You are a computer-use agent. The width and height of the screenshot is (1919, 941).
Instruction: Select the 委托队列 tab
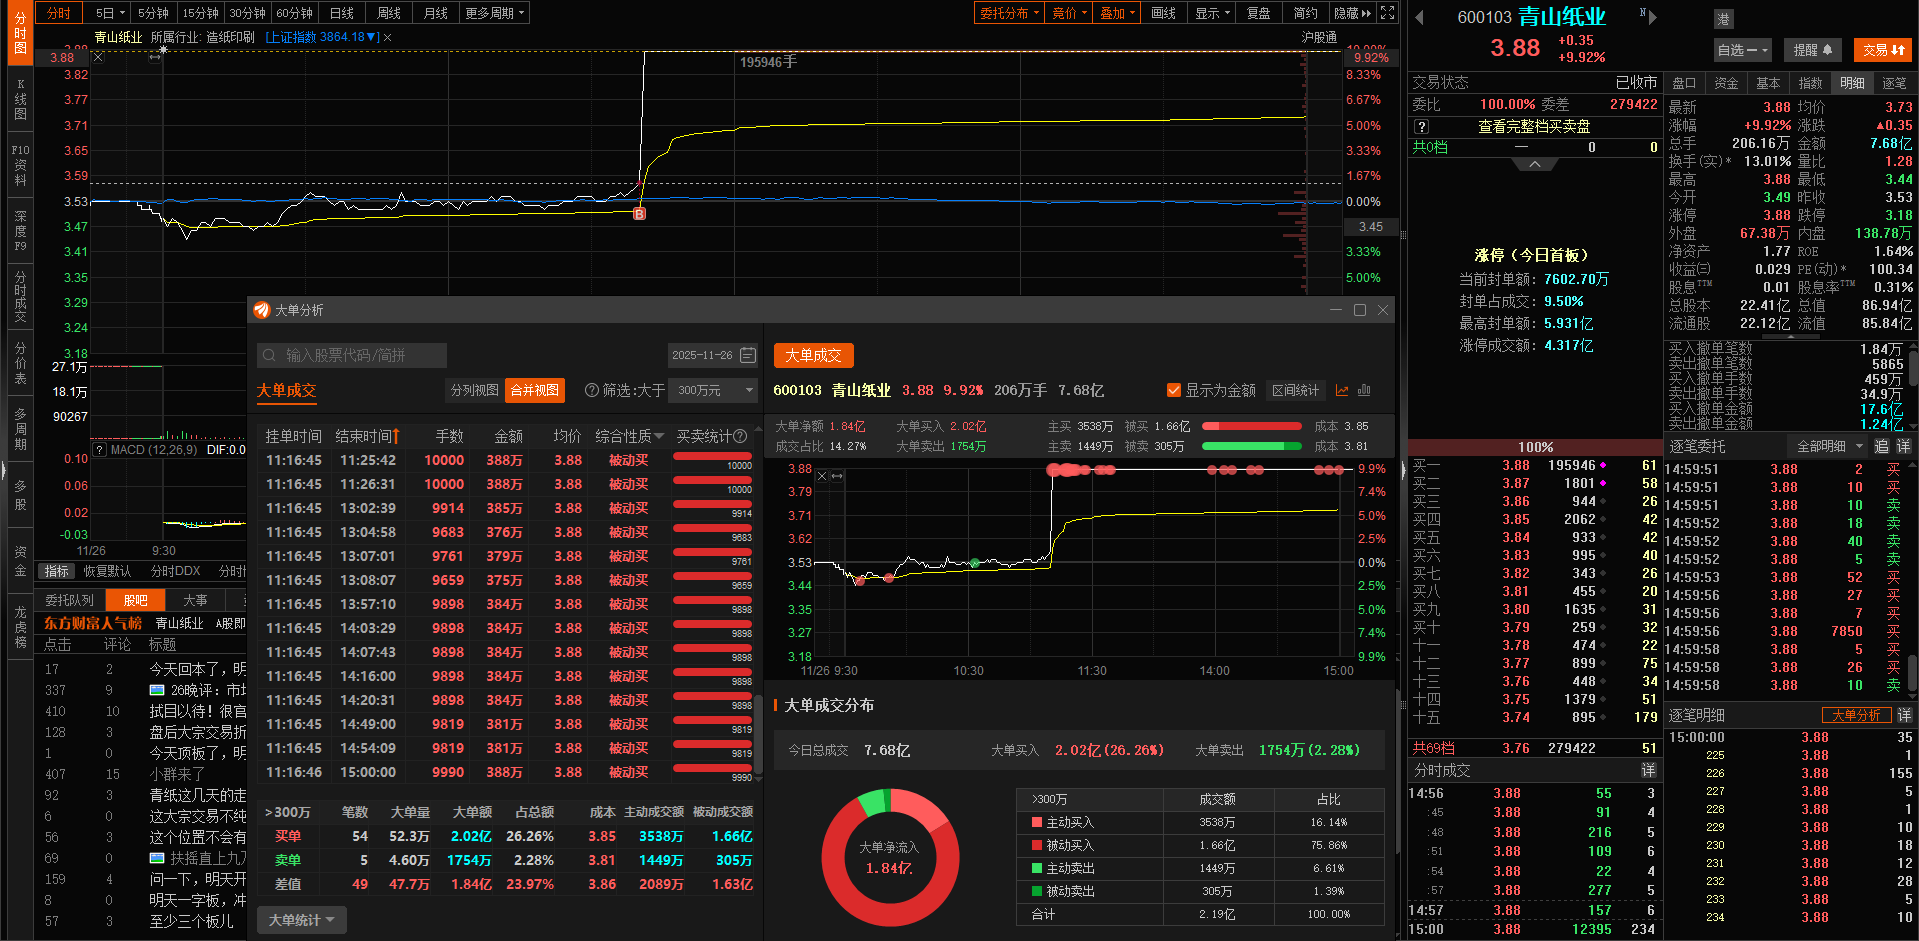click(69, 600)
